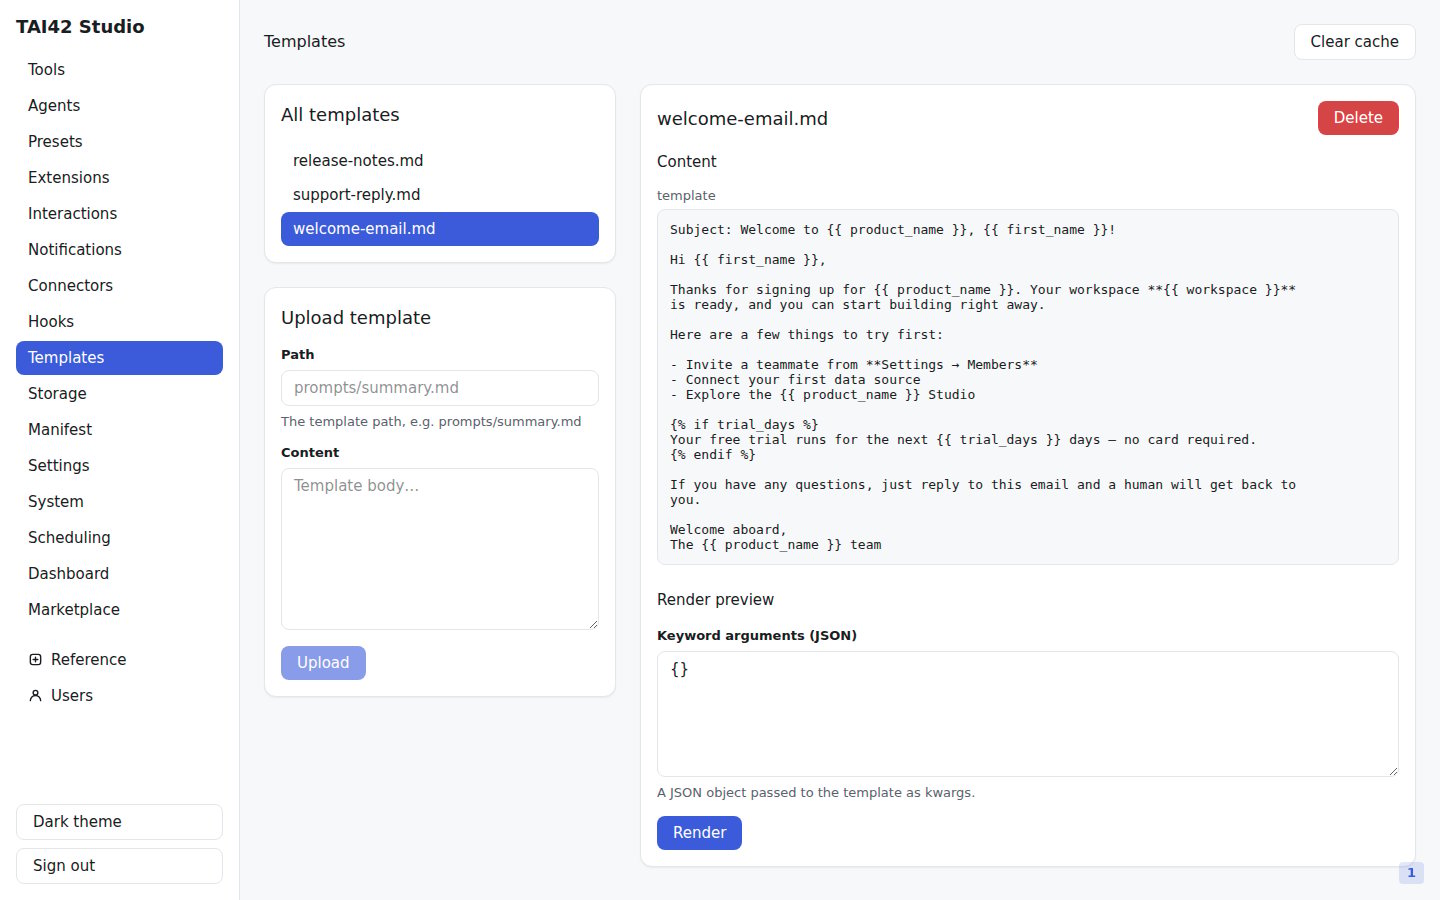Click the Sign out button

(x=119, y=866)
